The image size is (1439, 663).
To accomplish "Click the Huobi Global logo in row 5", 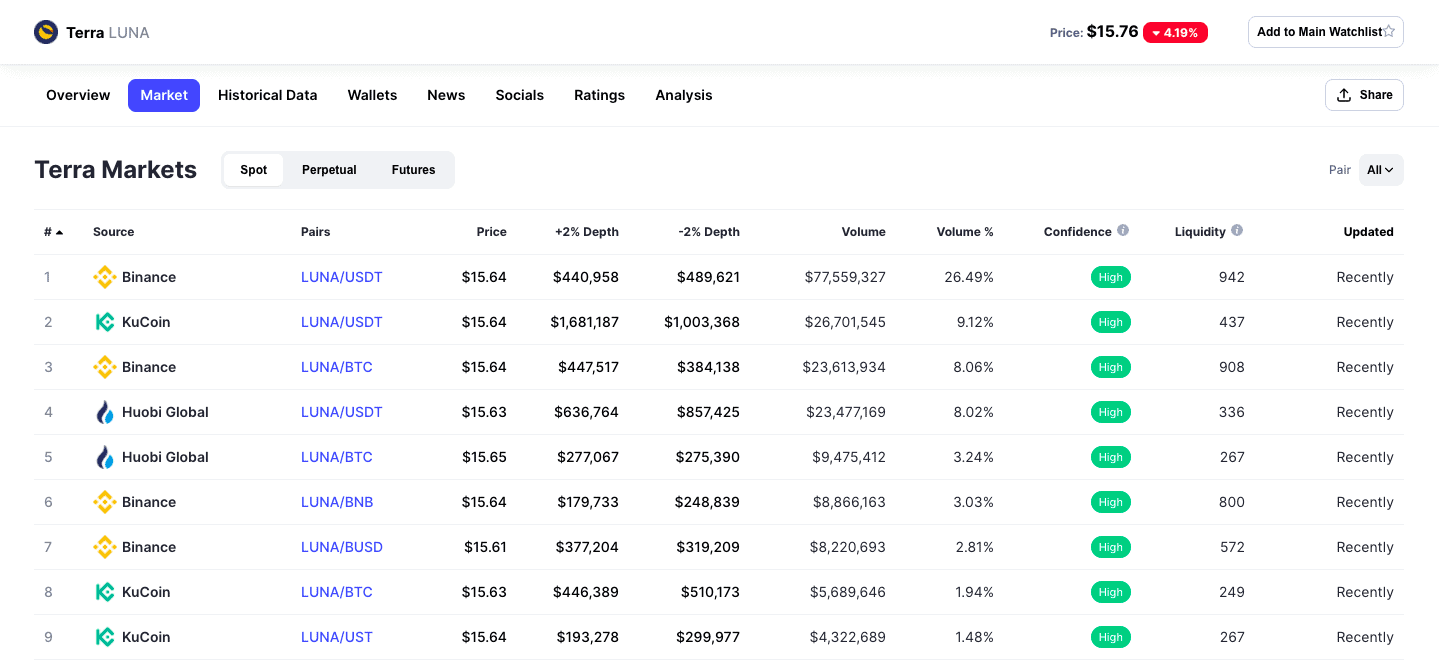I will click(104, 457).
